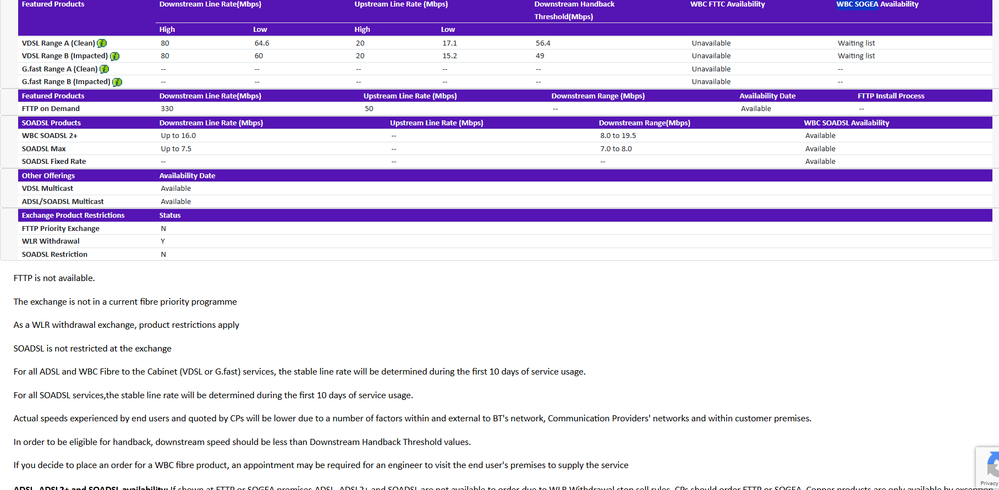This screenshot has width=999, height=490.
Task: Click the Y status for WLR Withdrawal
Action: [163, 241]
